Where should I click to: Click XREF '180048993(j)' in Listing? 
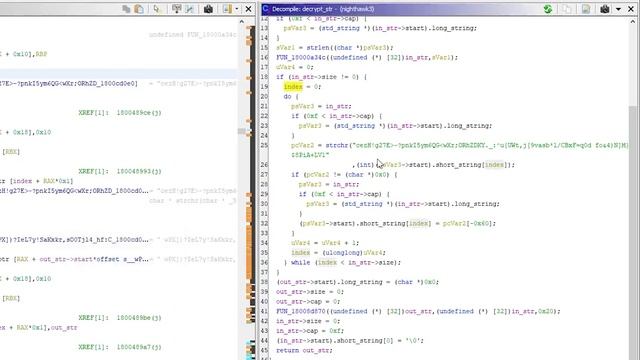click(x=139, y=171)
